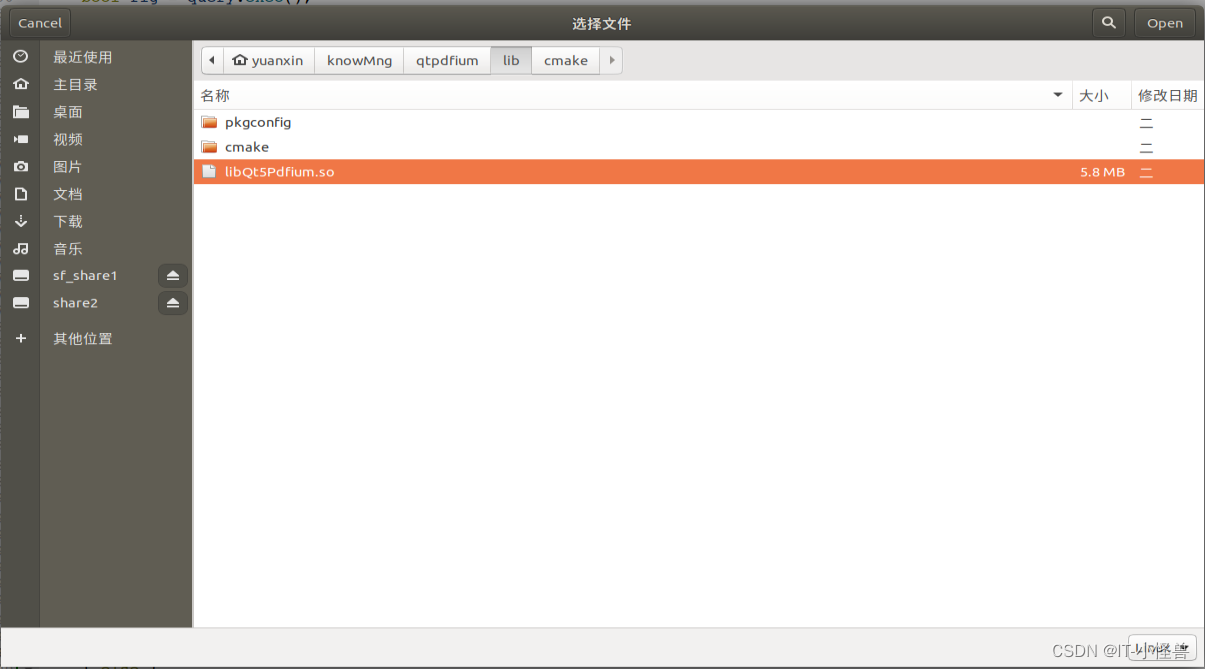Navigate to the lib breadcrumb tab

[511, 60]
